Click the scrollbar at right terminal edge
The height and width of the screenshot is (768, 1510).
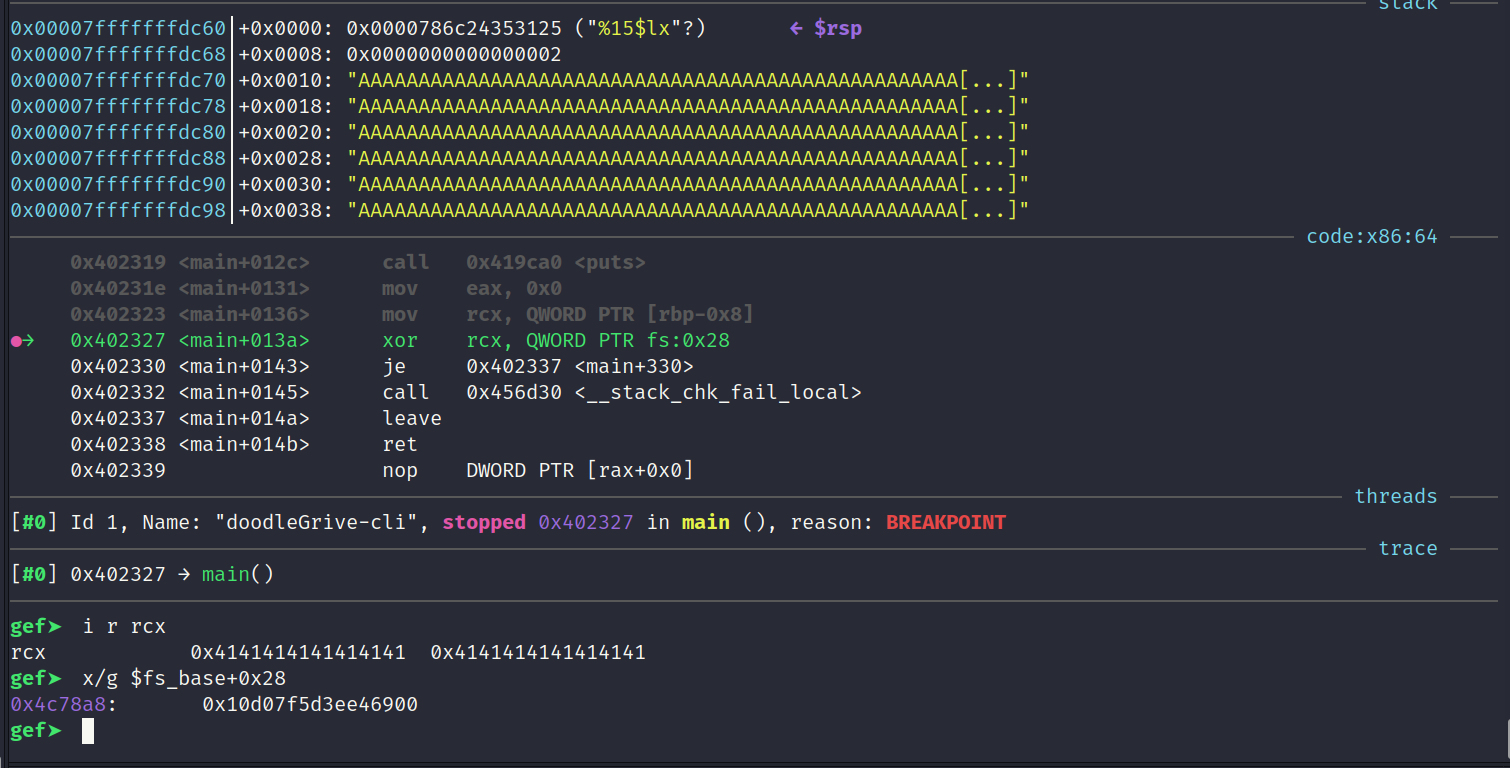1506,740
